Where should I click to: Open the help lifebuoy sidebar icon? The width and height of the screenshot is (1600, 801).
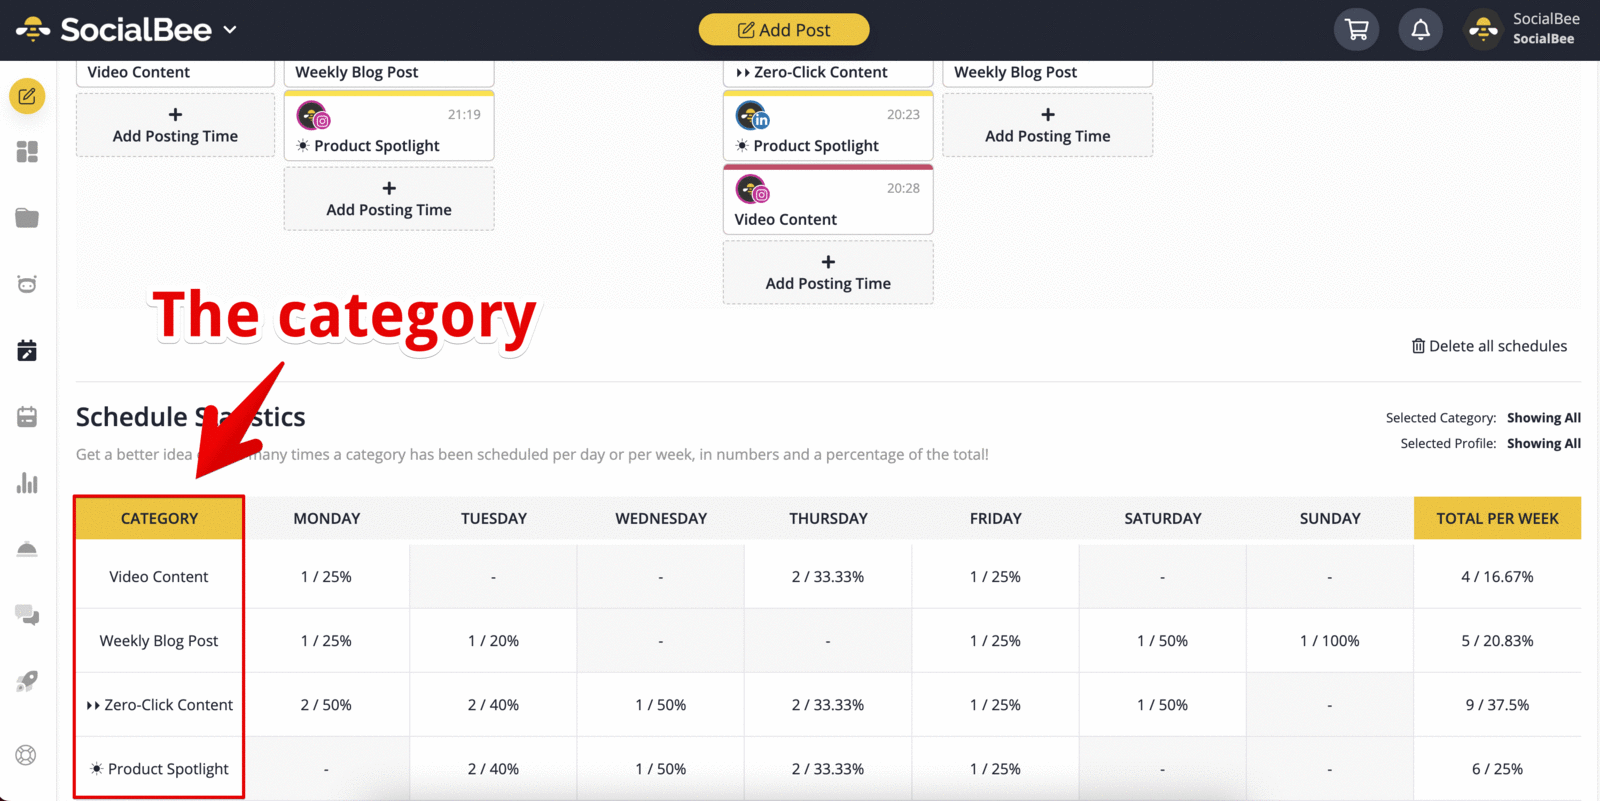[27, 755]
